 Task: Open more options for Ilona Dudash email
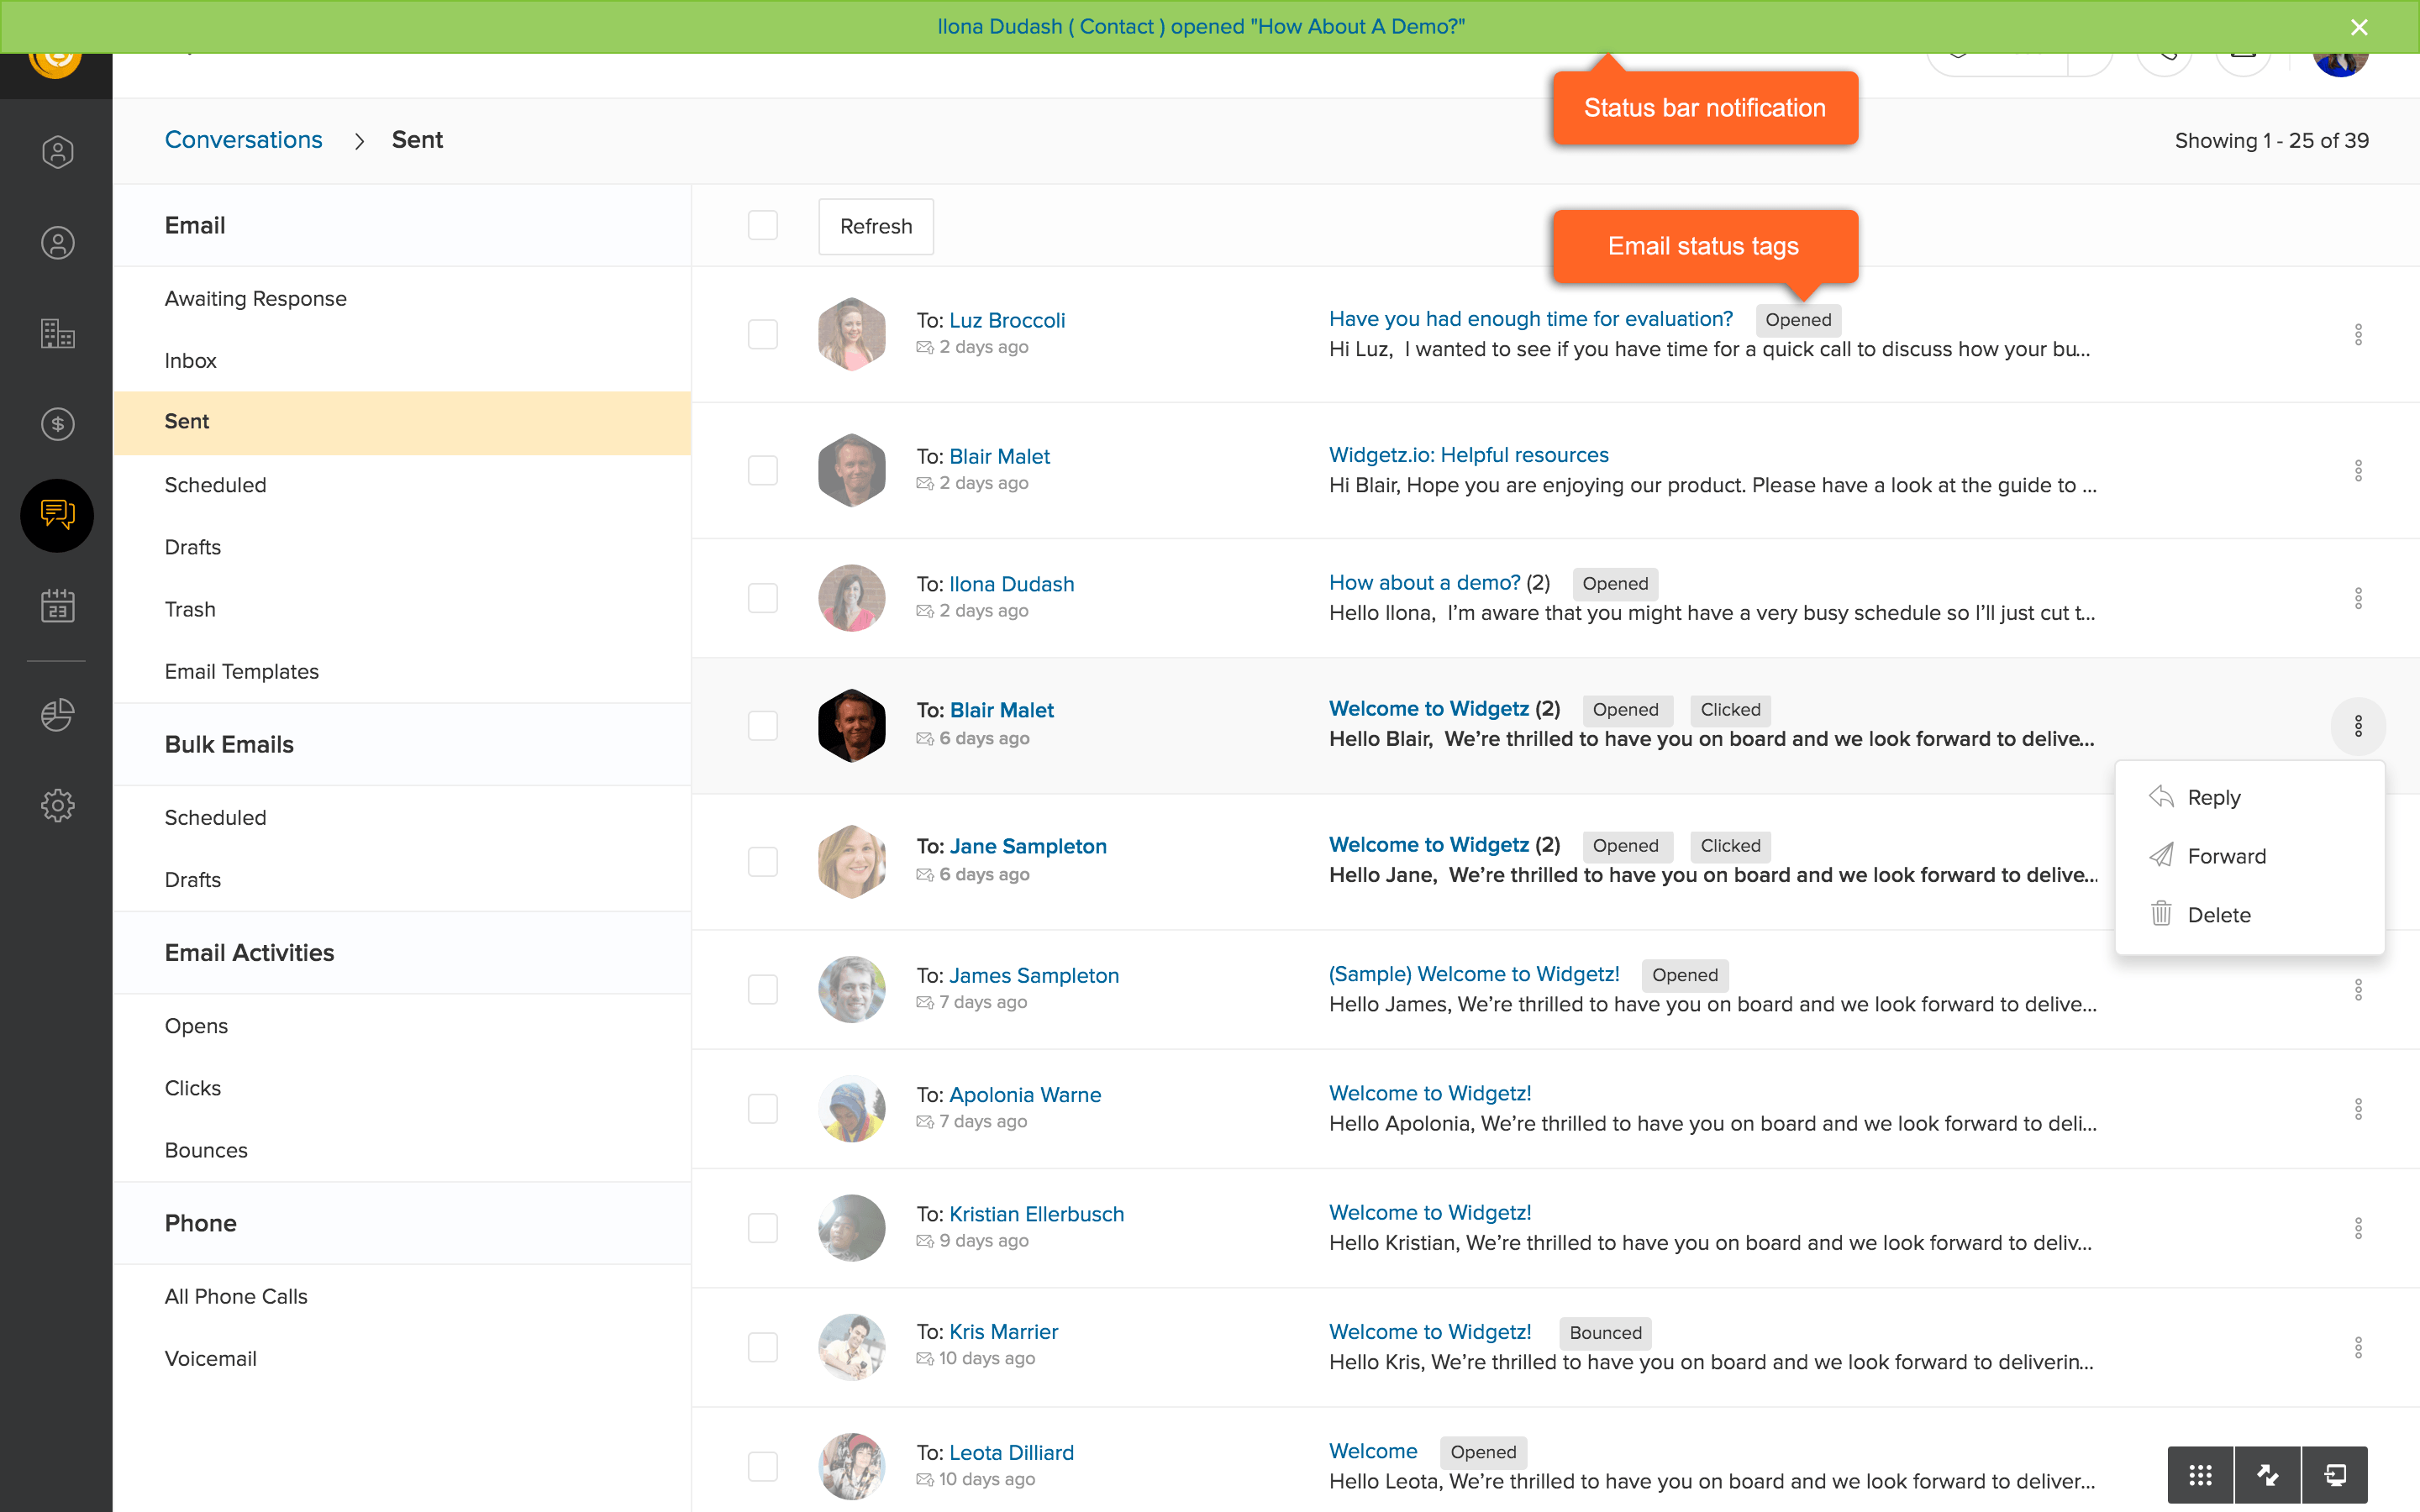tap(2358, 598)
